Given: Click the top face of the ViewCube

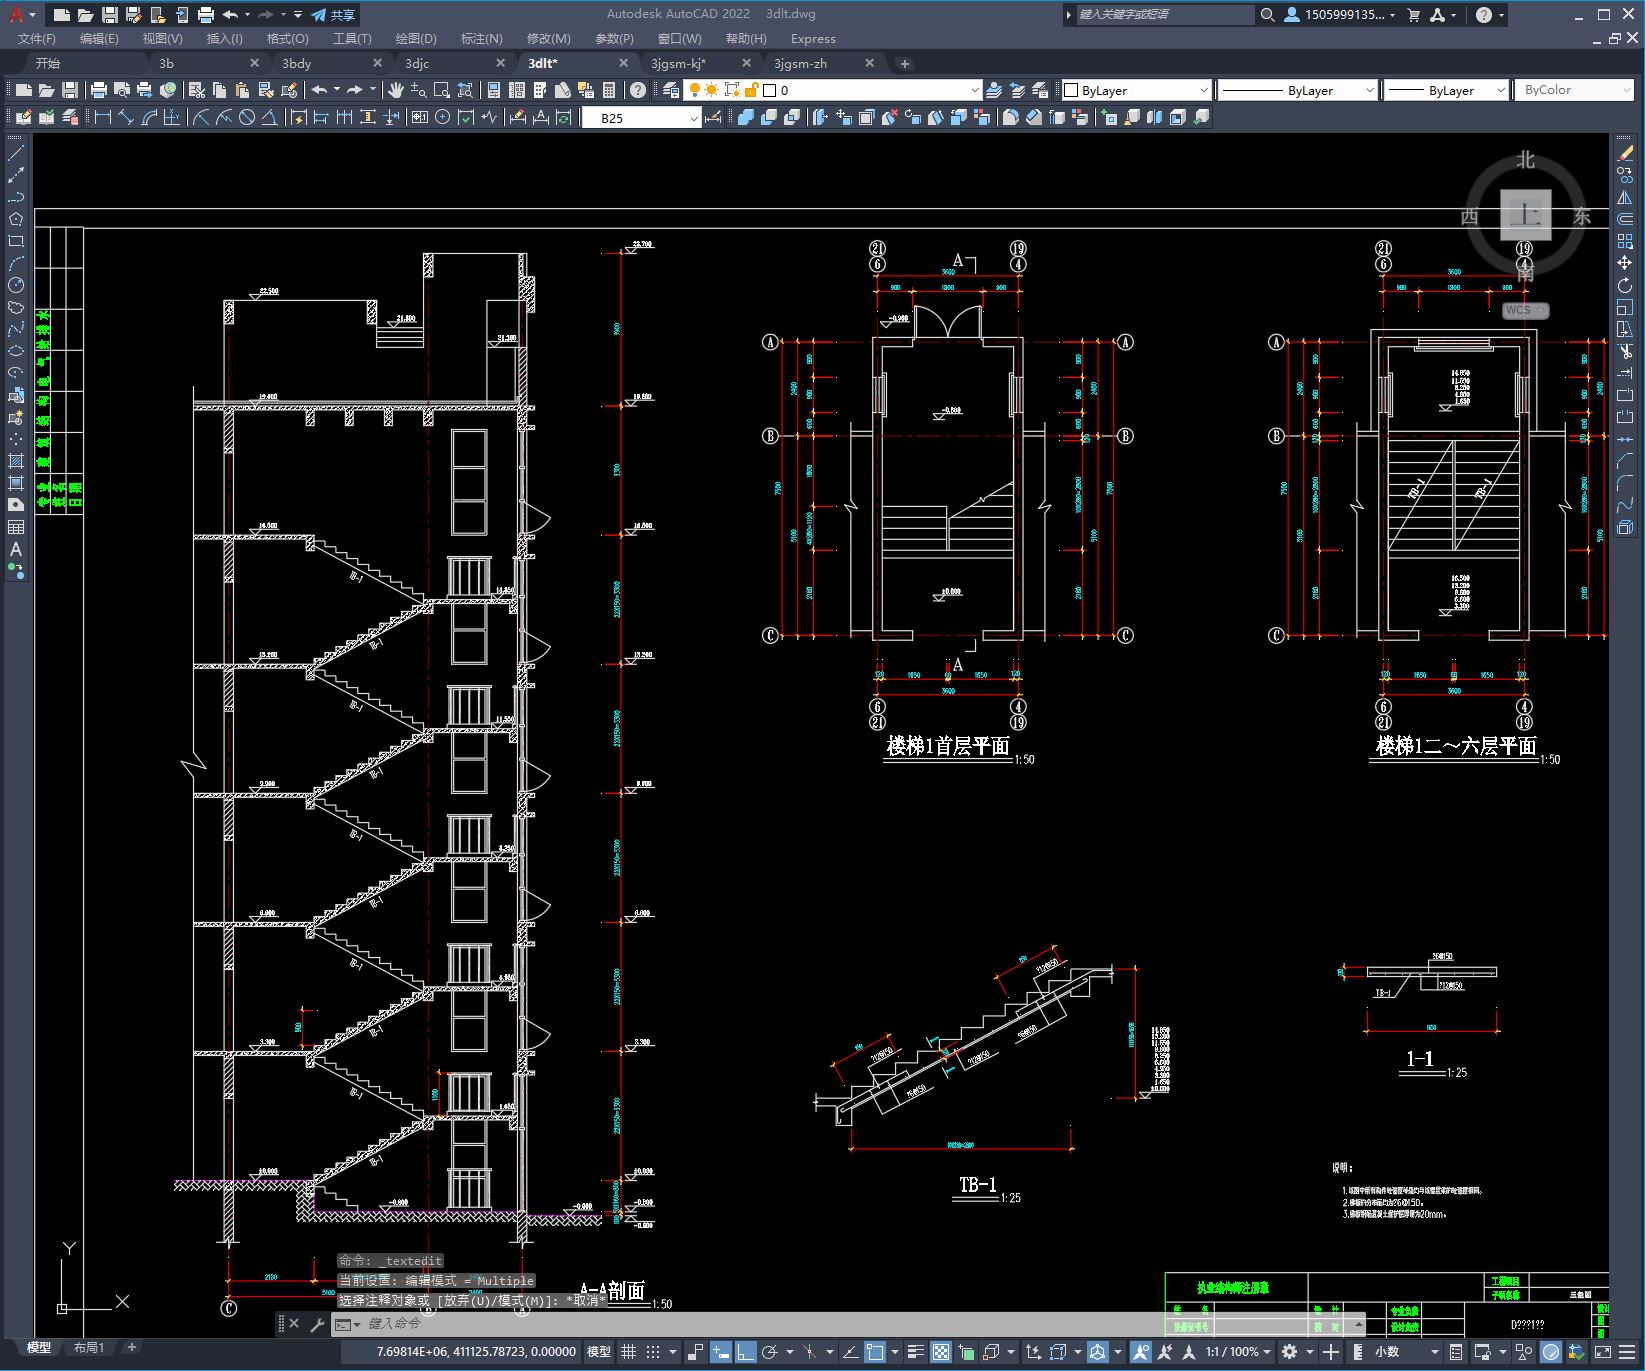Looking at the screenshot, I should [1526, 214].
